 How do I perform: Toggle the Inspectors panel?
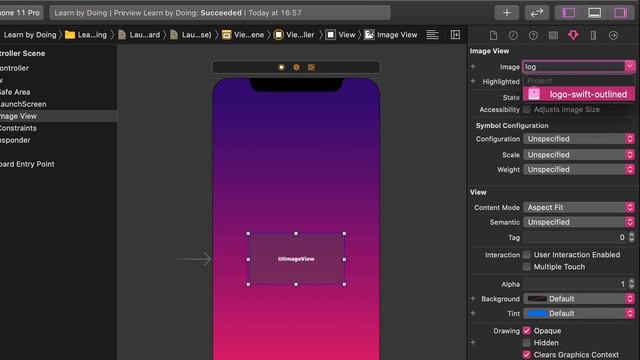pyautogui.click(x=620, y=13)
